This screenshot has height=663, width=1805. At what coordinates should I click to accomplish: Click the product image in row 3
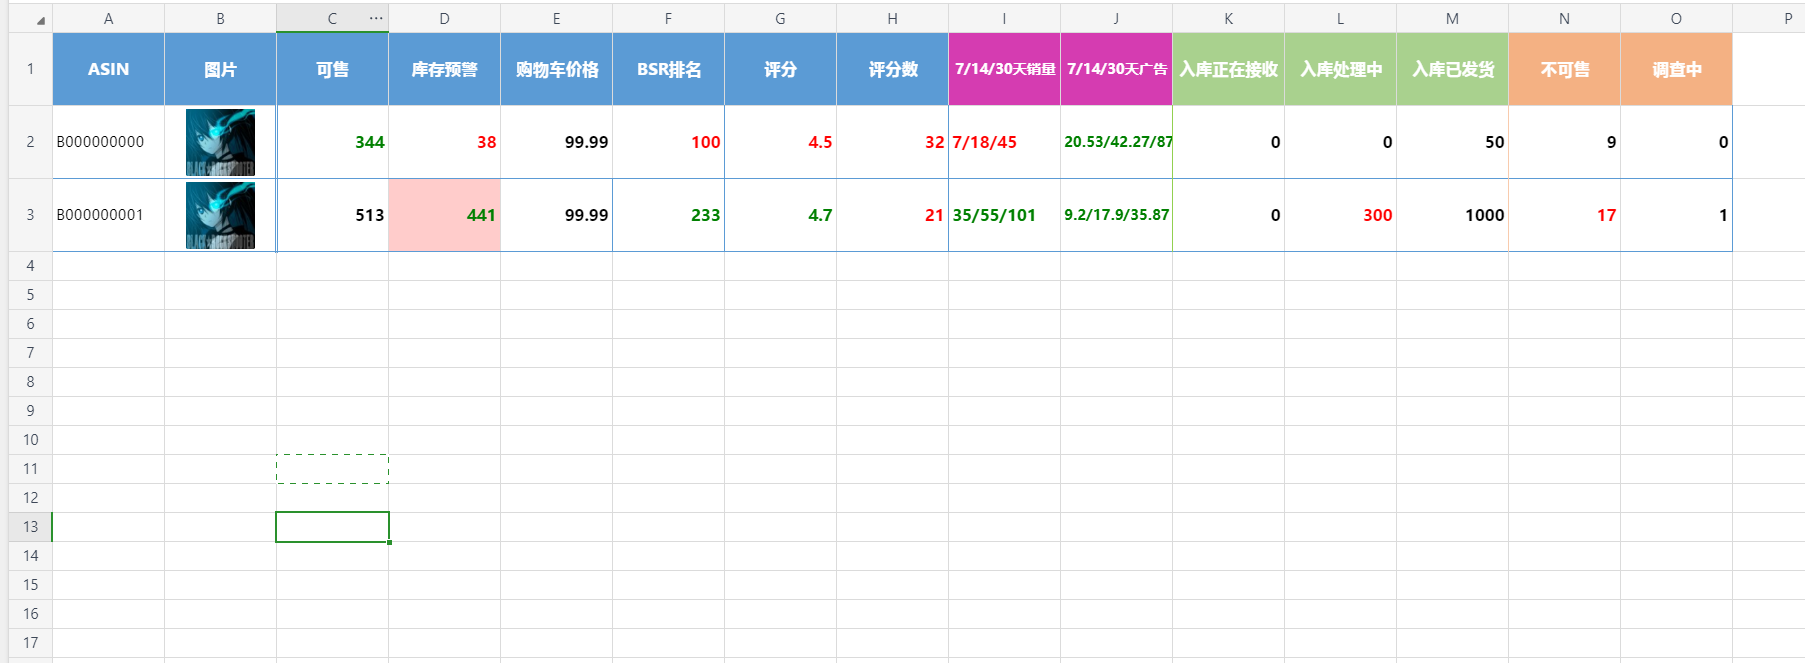[x=220, y=215]
